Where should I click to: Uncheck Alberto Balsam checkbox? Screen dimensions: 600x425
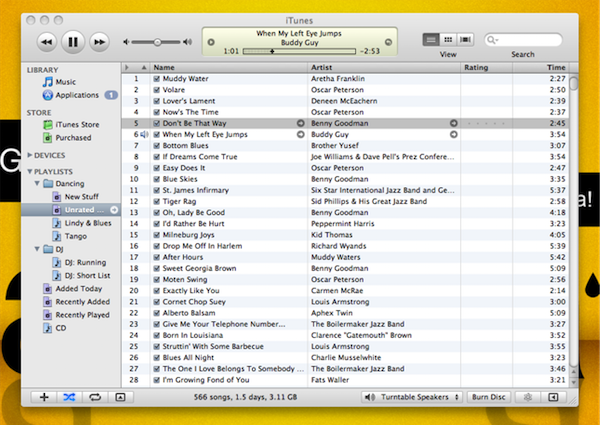point(157,313)
